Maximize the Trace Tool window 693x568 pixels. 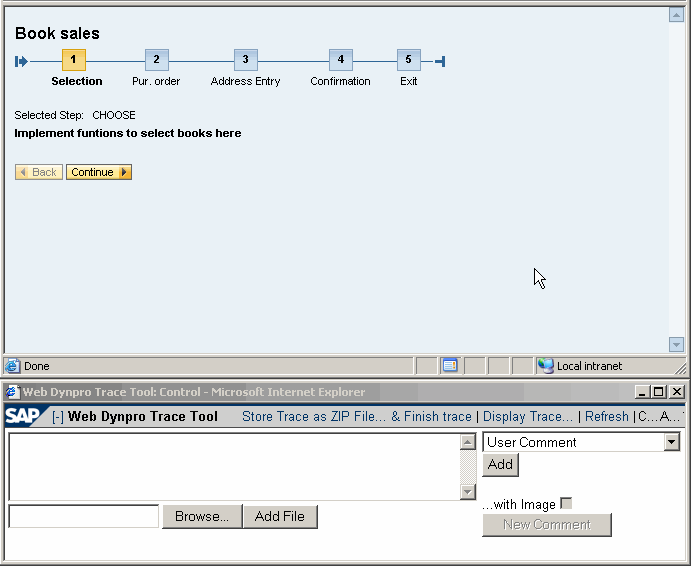point(659,392)
